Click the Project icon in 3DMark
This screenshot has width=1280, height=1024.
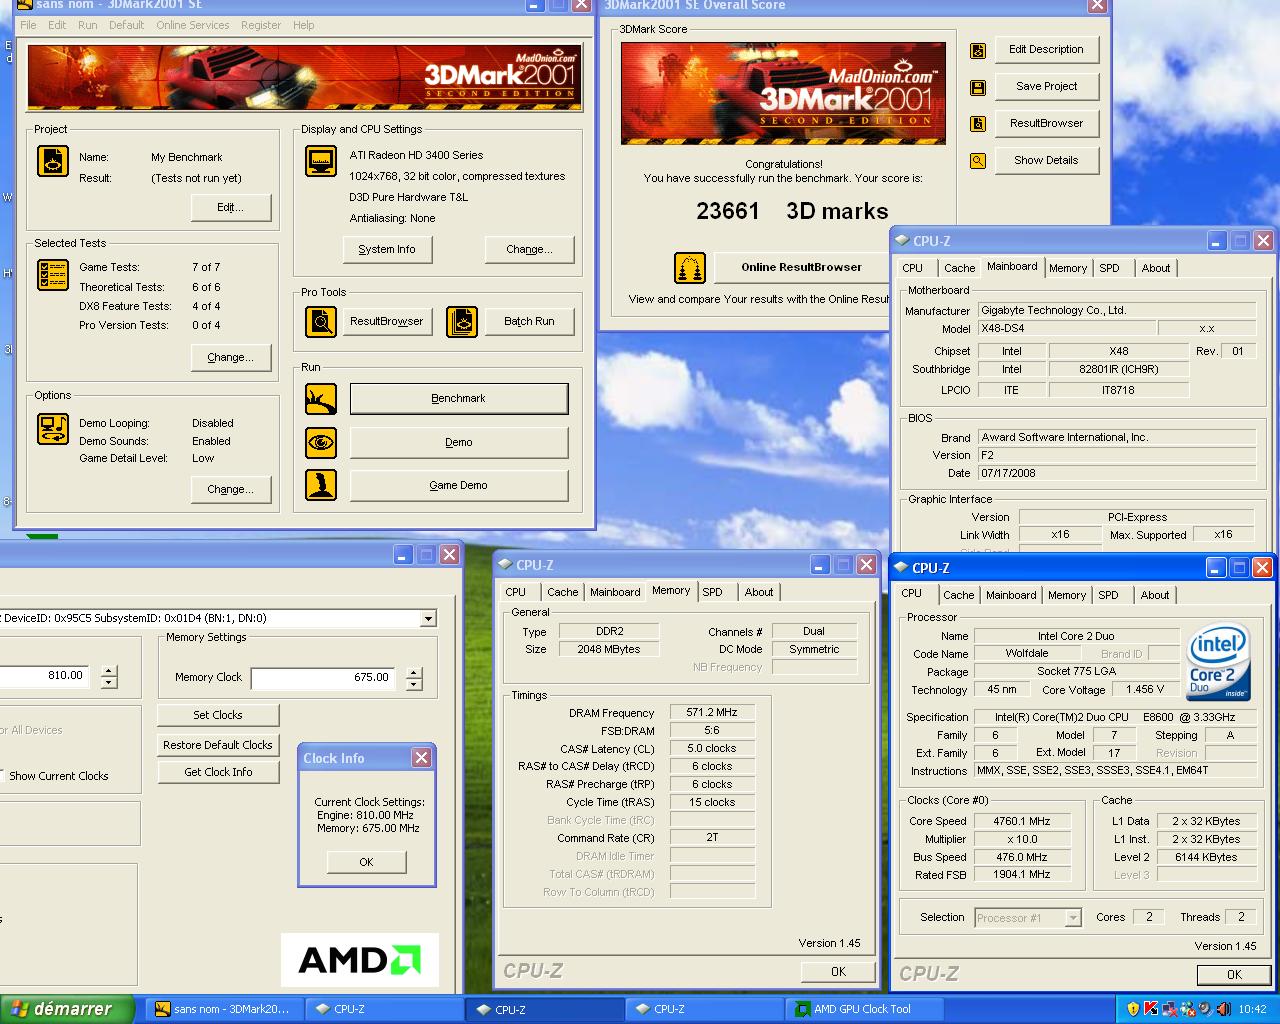tap(53, 161)
